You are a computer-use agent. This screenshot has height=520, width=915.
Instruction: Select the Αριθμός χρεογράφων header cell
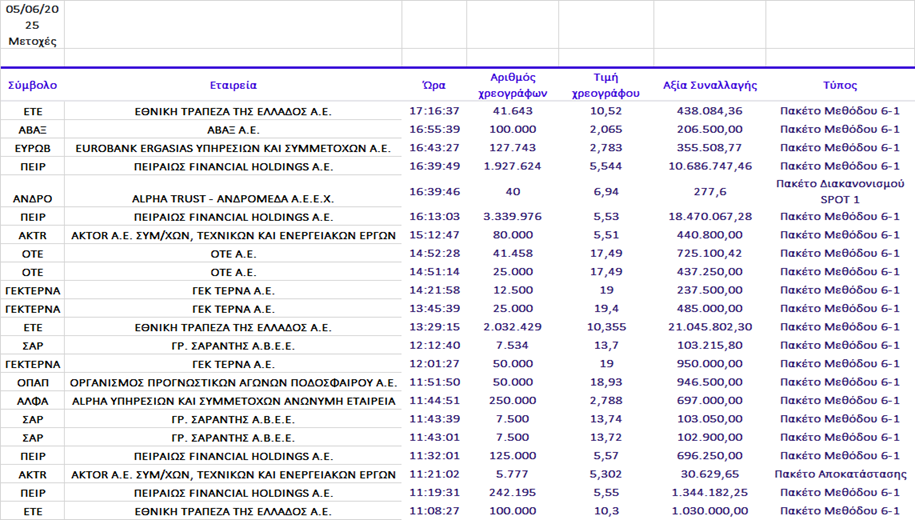[x=513, y=85]
